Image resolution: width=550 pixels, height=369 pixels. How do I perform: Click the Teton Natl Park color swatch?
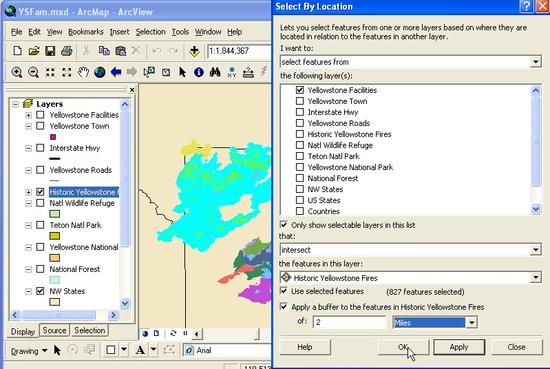click(54, 236)
